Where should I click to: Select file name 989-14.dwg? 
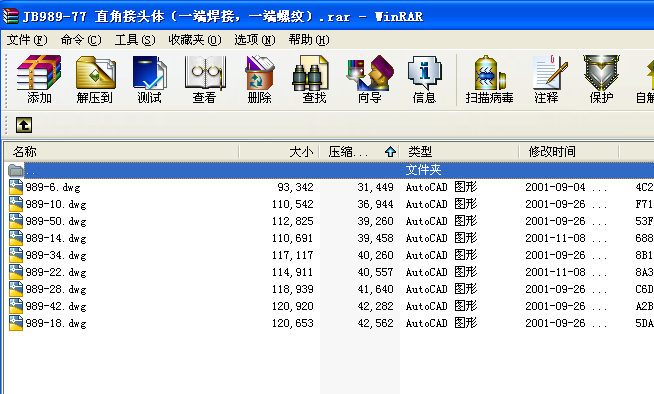click(56, 238)
